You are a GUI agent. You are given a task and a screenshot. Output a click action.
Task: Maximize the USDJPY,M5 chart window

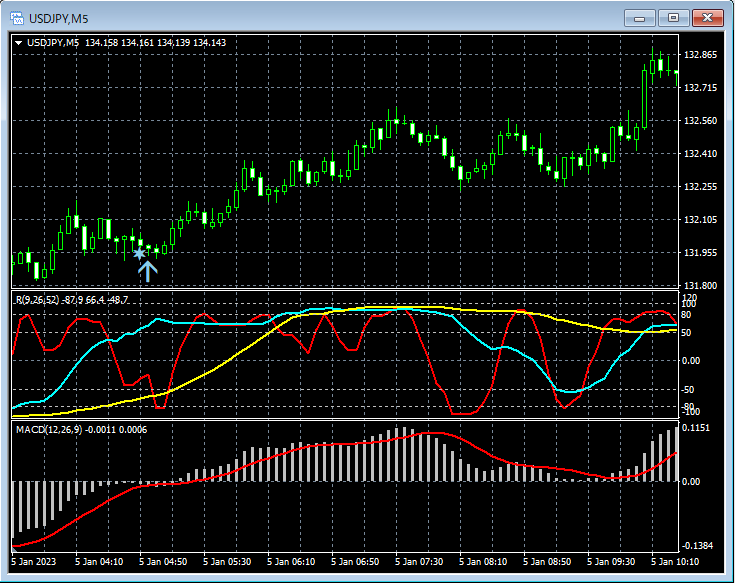tap(673, 18)
